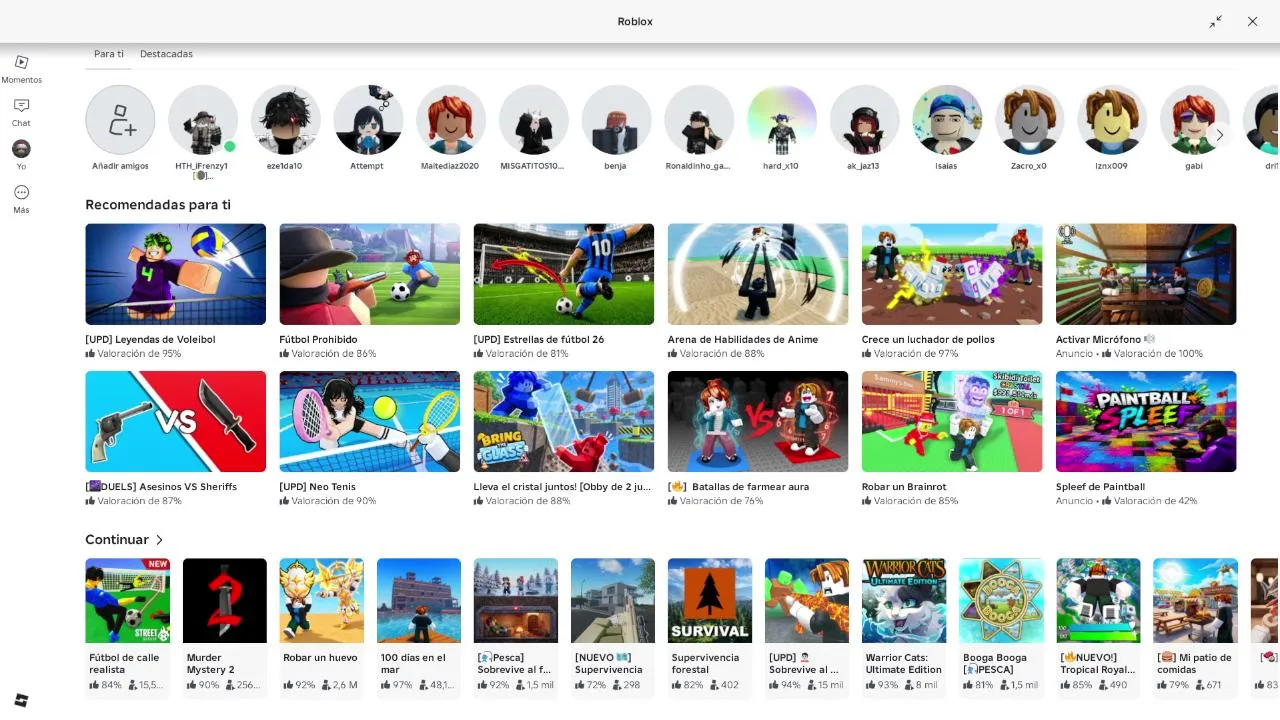Screen dimensions: 1280x720
Task: Open friend avatar benja
Action: coord(616,120)
